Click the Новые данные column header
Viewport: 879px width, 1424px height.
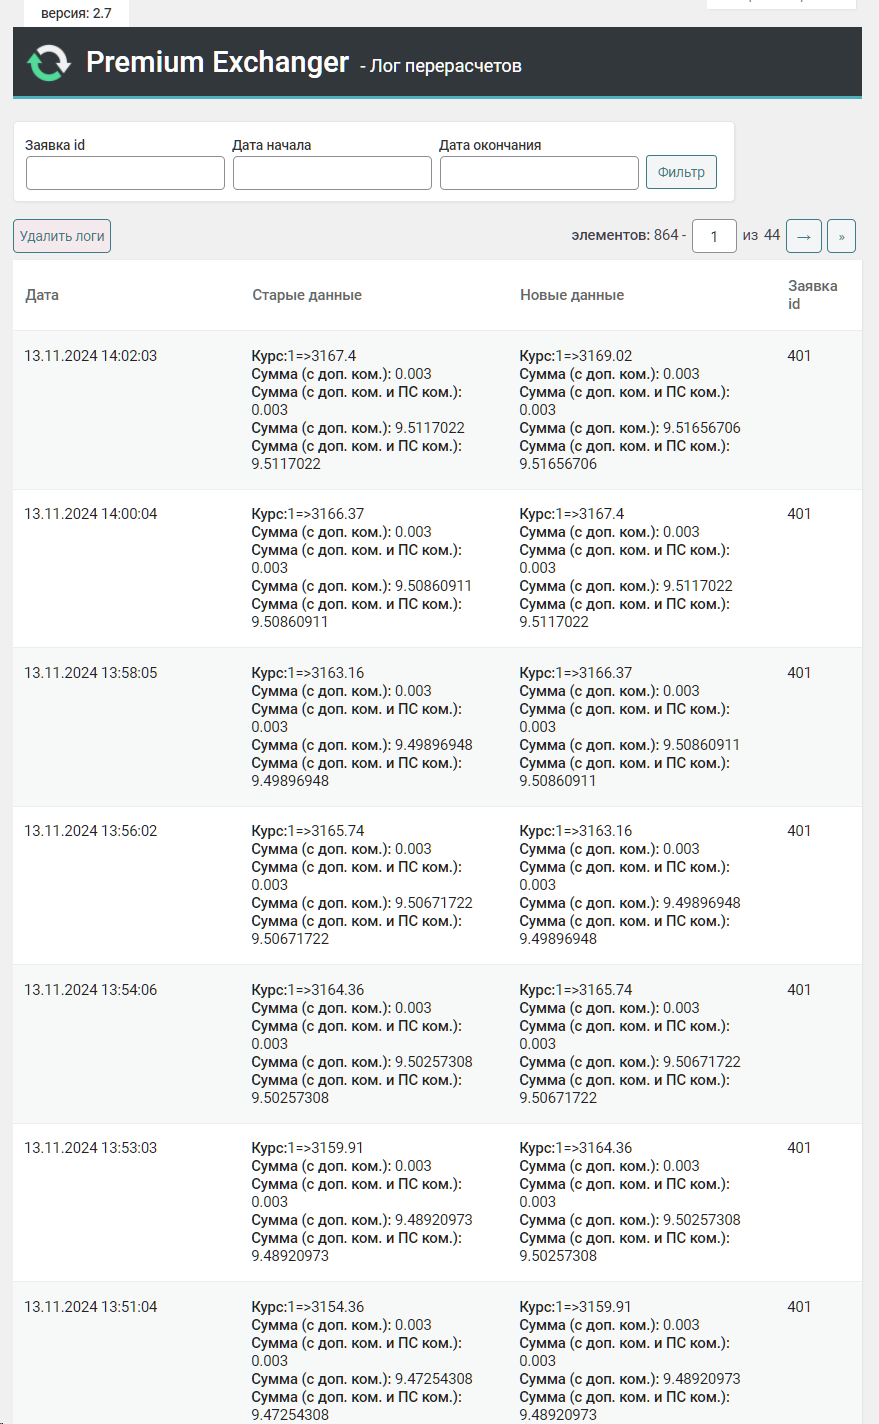572,295
